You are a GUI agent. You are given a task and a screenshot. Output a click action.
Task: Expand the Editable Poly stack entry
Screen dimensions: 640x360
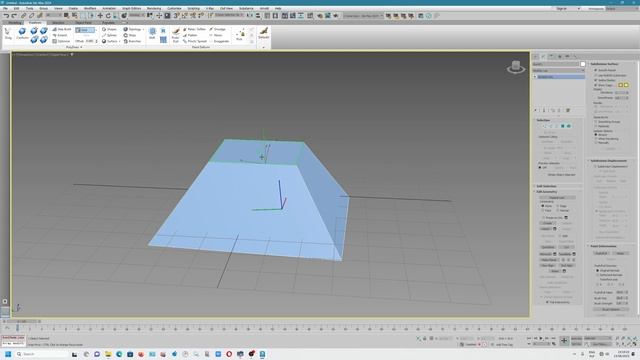pyautogui.click(x=535, y=77)
